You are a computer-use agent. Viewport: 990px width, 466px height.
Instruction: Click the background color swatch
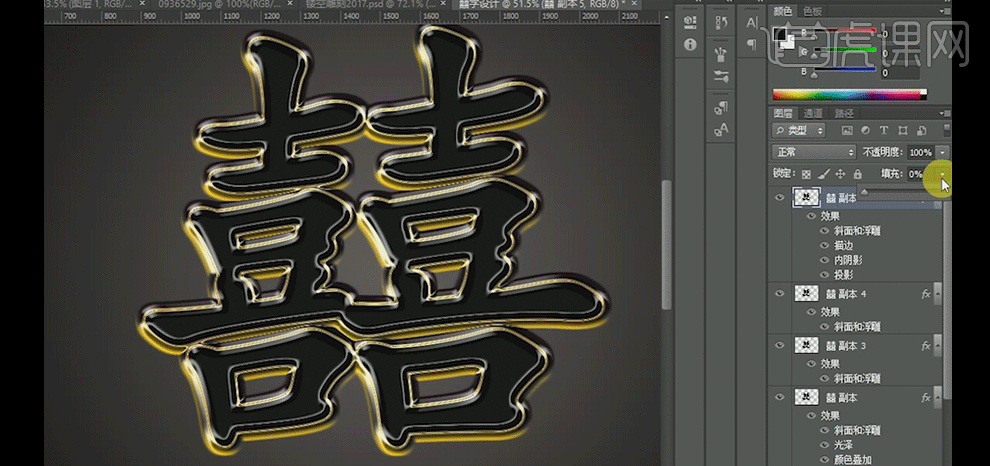[x=789, y=42]
